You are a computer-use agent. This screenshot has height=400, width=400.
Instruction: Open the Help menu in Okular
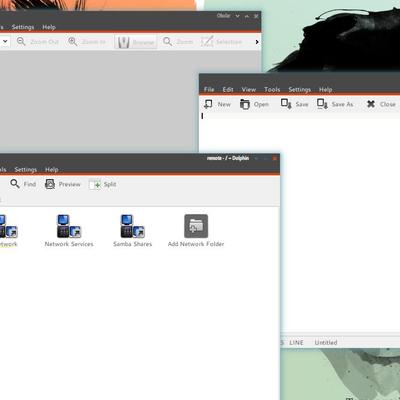pyautogui.click(x=49, y=27)
